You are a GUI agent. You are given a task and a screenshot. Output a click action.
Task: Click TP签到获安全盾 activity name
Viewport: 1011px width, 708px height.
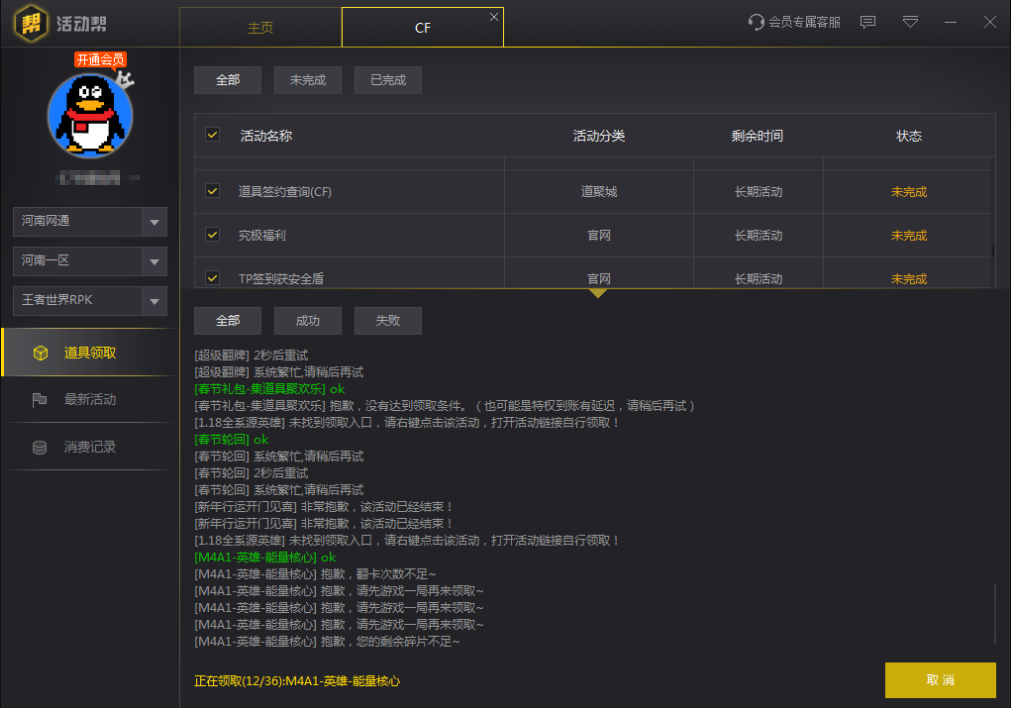[x=281, y=279]
